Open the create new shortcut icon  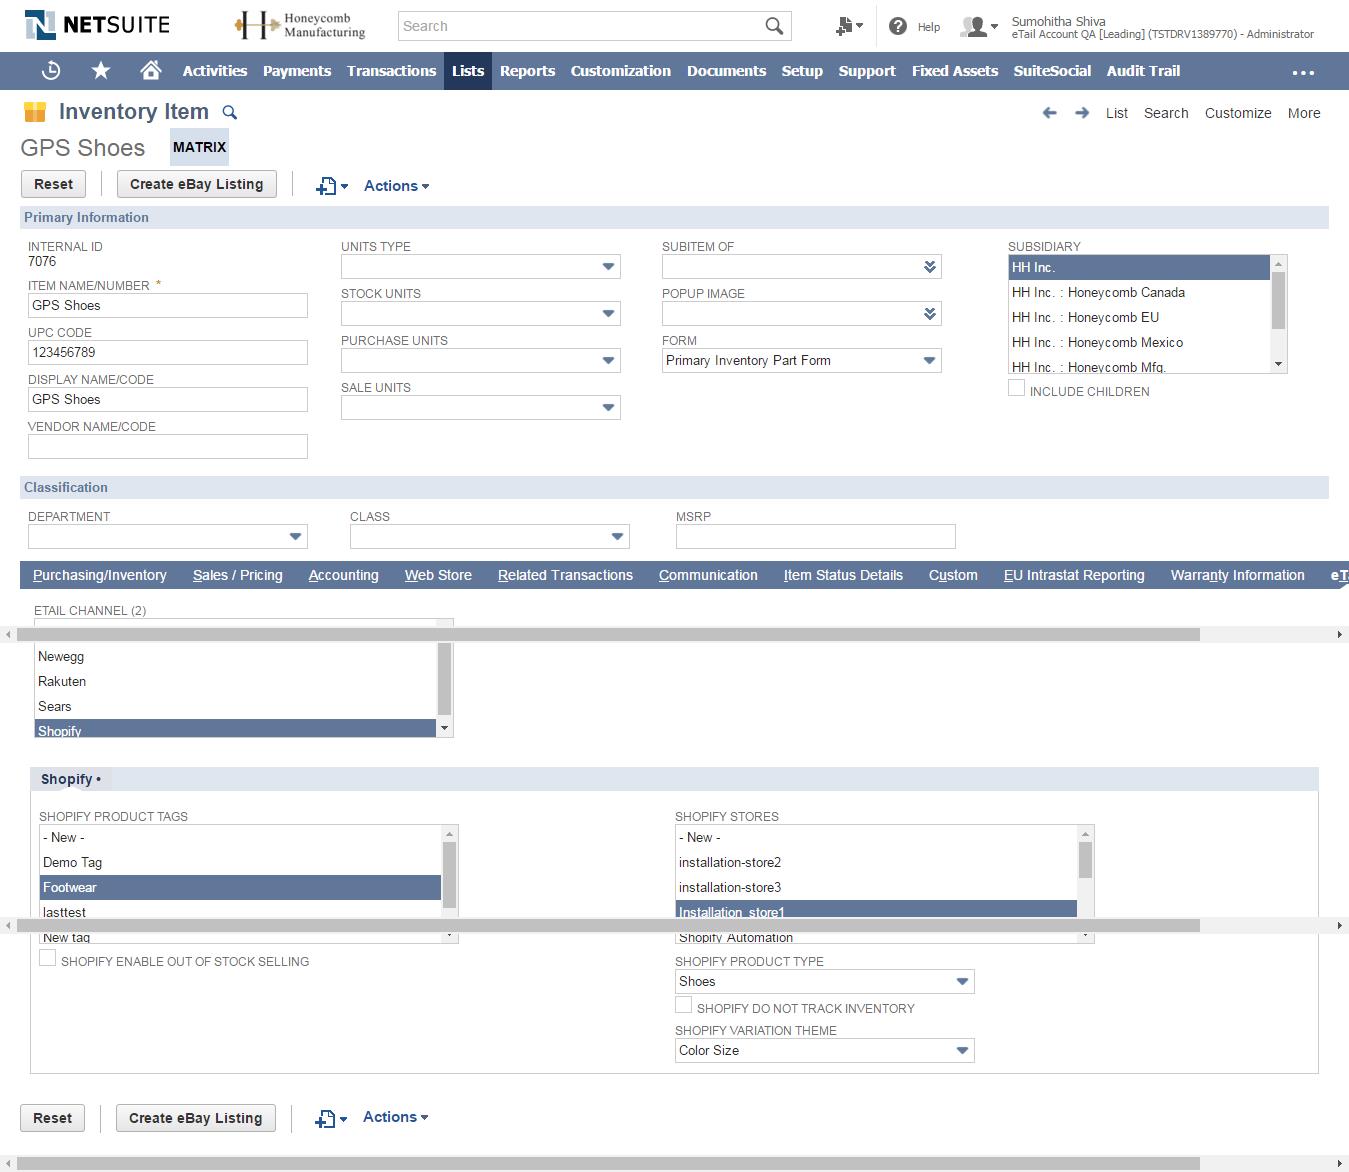(x=849, y=26)
